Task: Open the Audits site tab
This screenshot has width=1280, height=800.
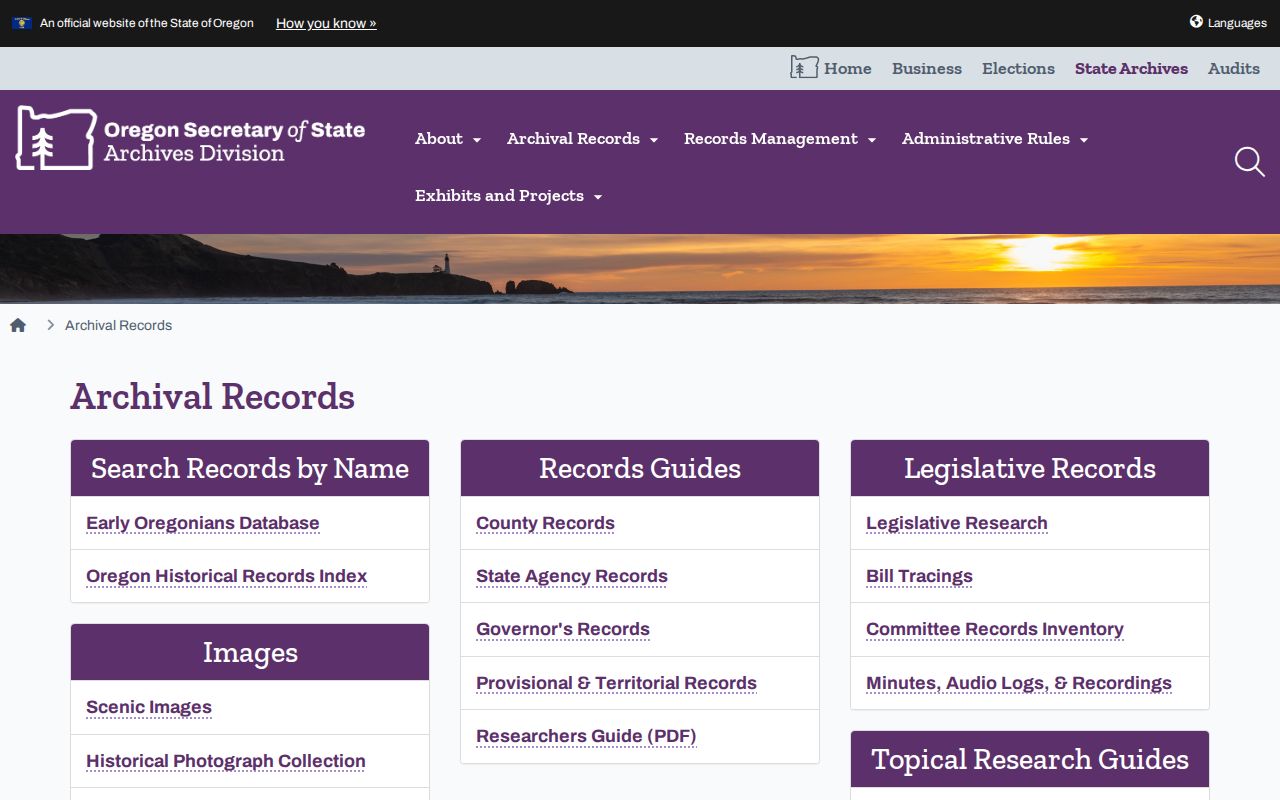Action: 1234,68
